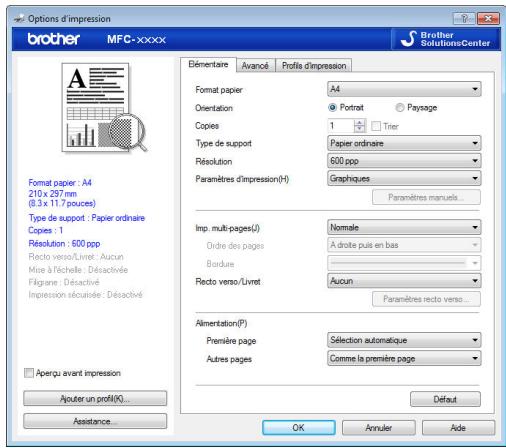This screenshot has height=448, width=506.
Task: Open the Brother SolutionsCenter logo link
Action: (446, 39)
